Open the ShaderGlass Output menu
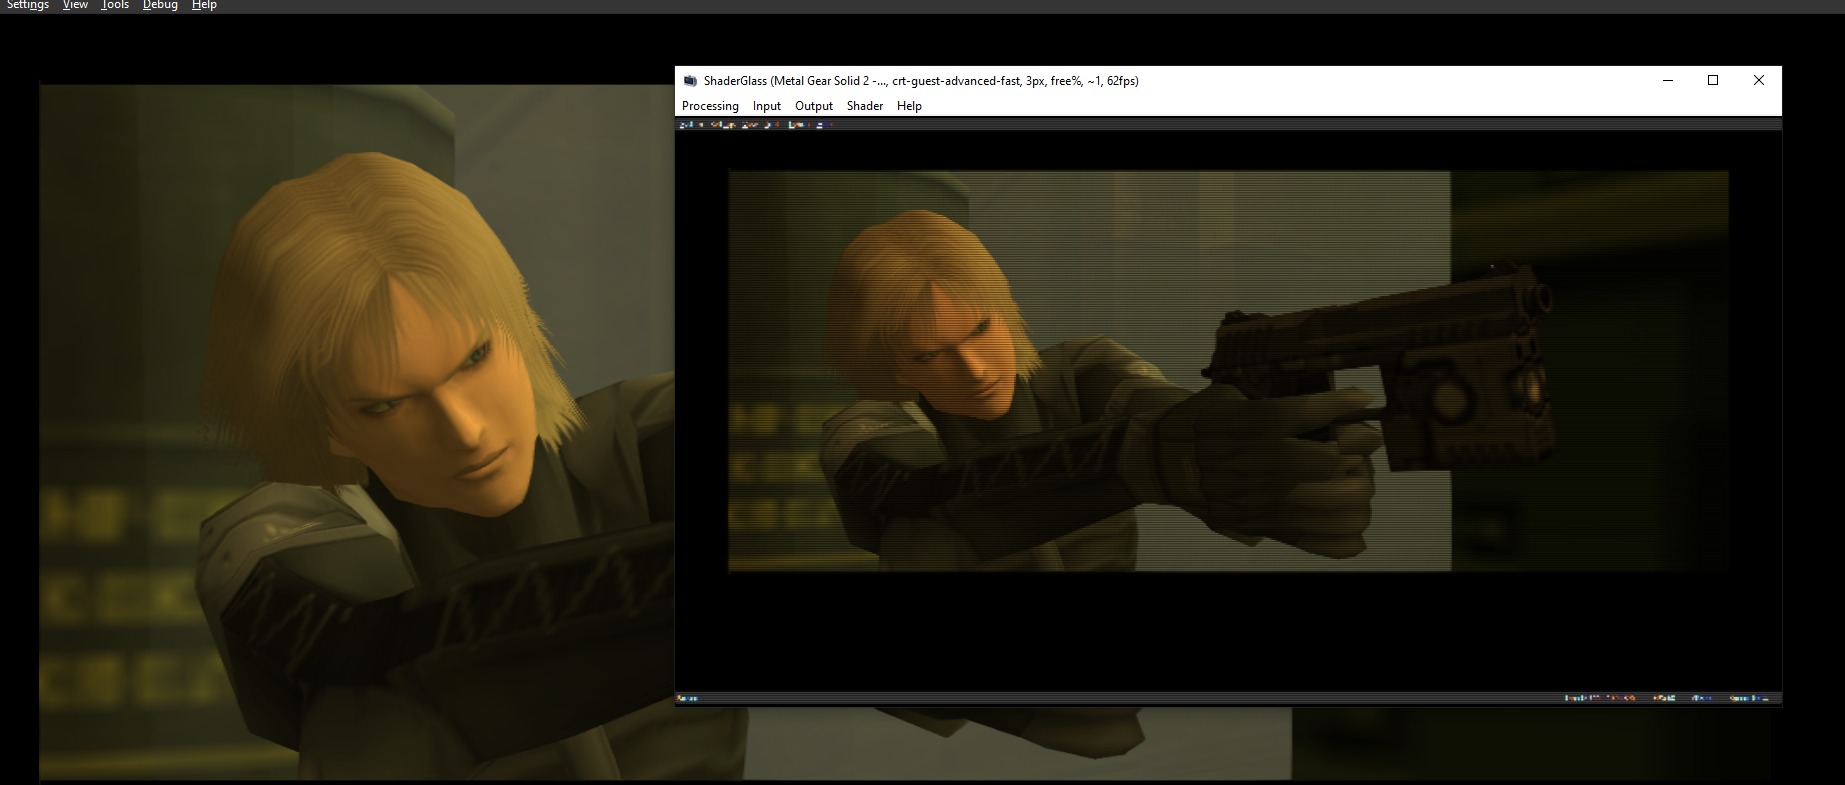 (x=814, y=106)
